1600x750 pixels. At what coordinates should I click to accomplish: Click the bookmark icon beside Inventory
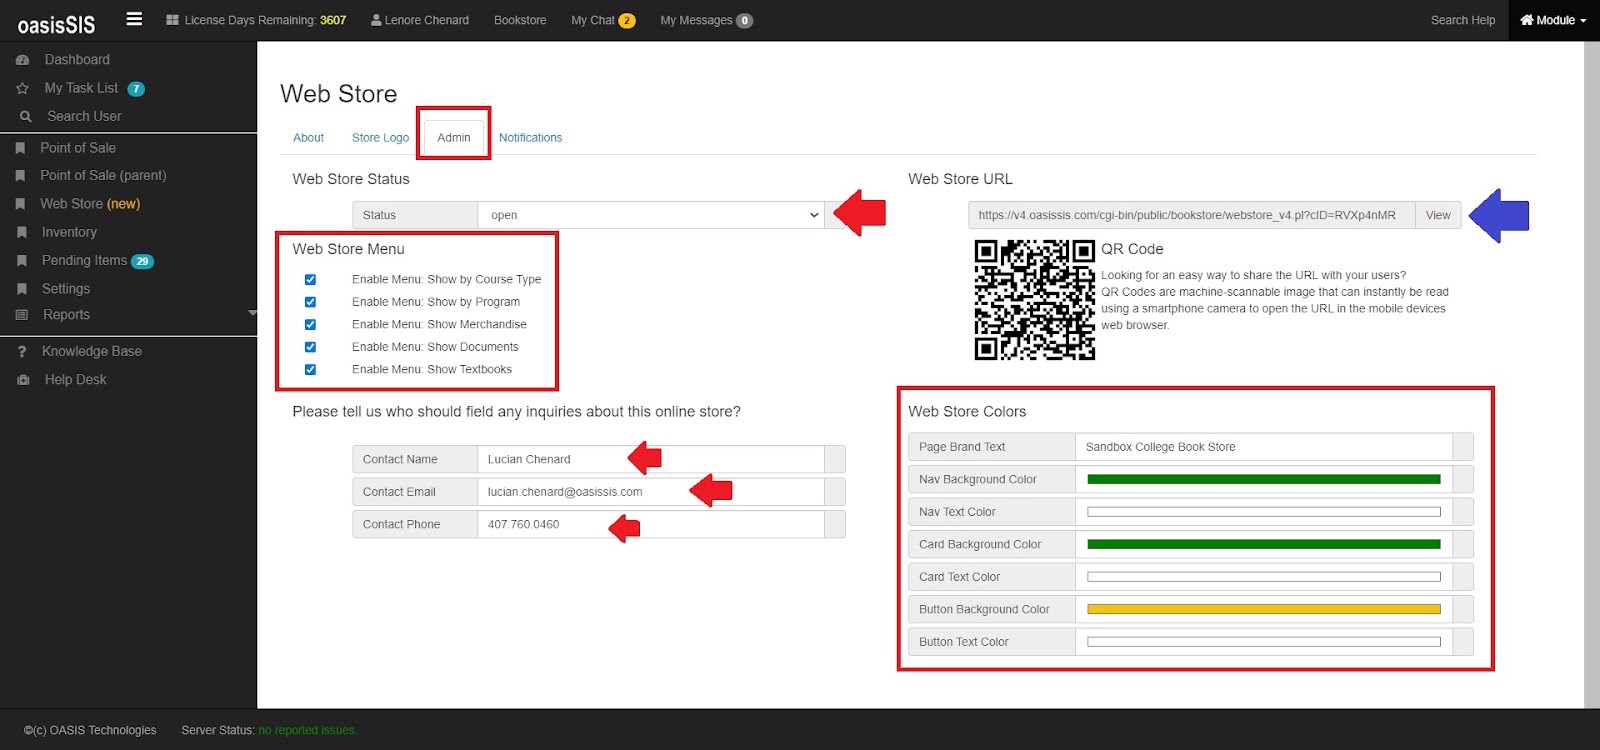(21, 232)
